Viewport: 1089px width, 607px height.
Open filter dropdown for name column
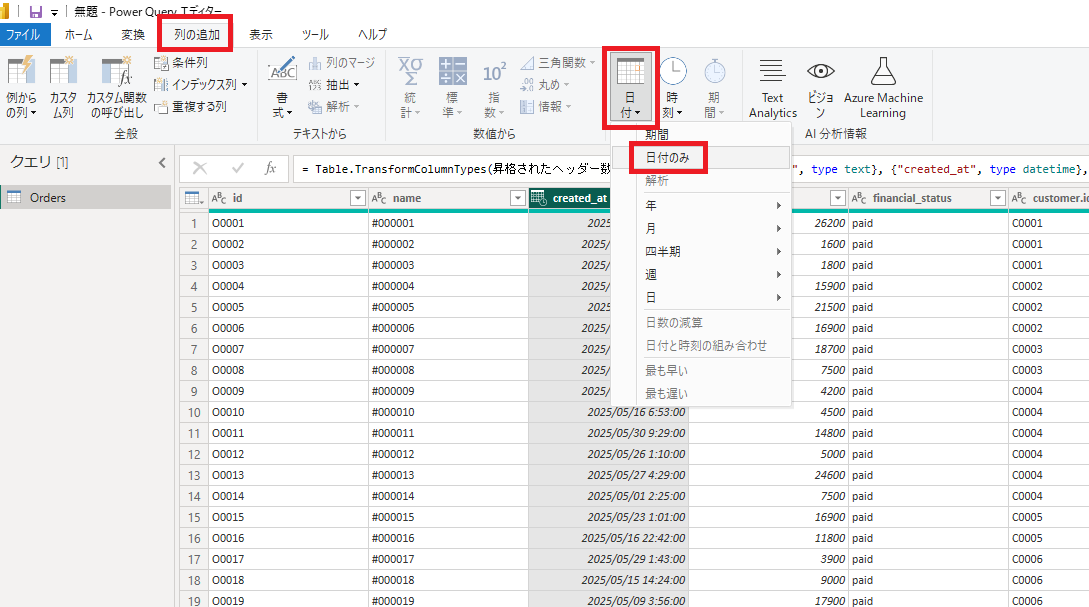[517, 199]
